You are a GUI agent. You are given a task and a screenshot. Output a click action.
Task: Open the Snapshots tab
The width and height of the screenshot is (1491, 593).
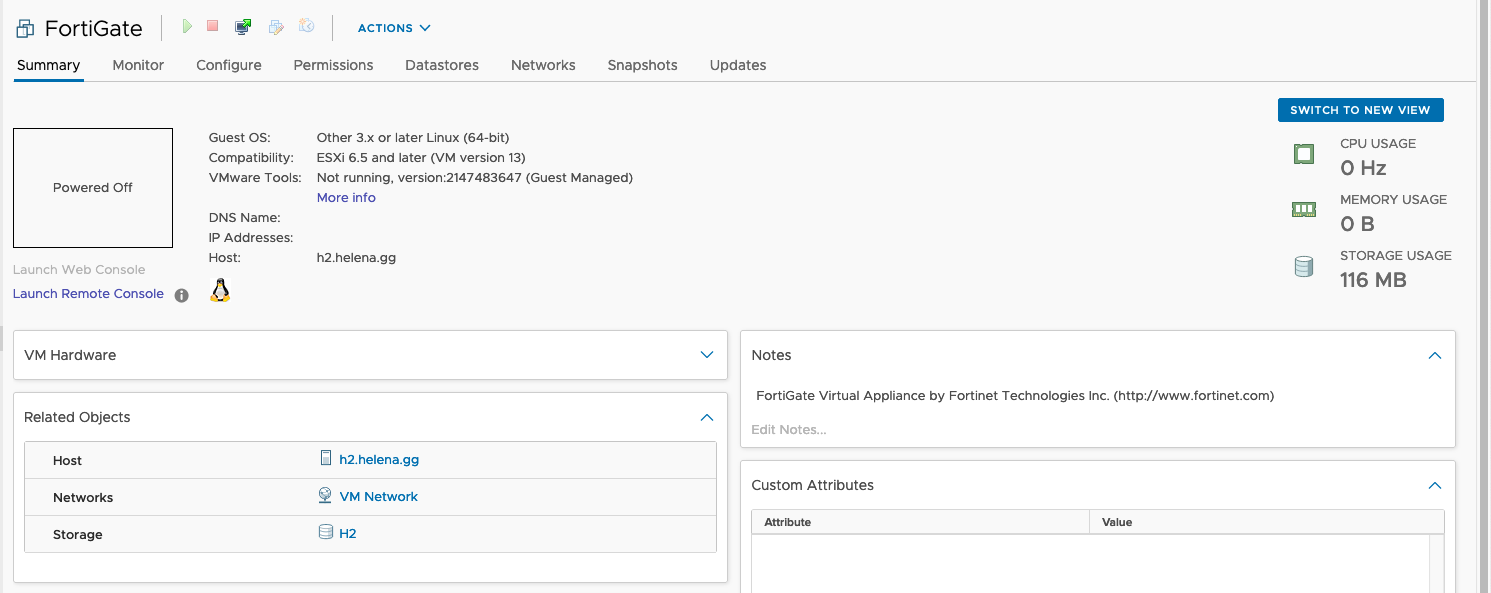coord(642,65)
